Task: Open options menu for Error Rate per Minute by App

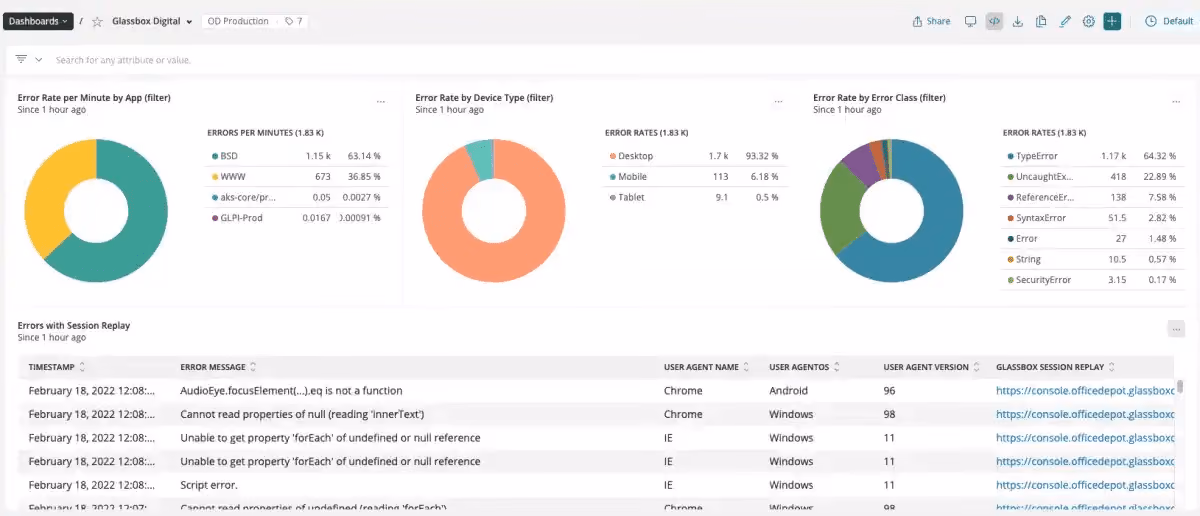Action: (381, 101)
